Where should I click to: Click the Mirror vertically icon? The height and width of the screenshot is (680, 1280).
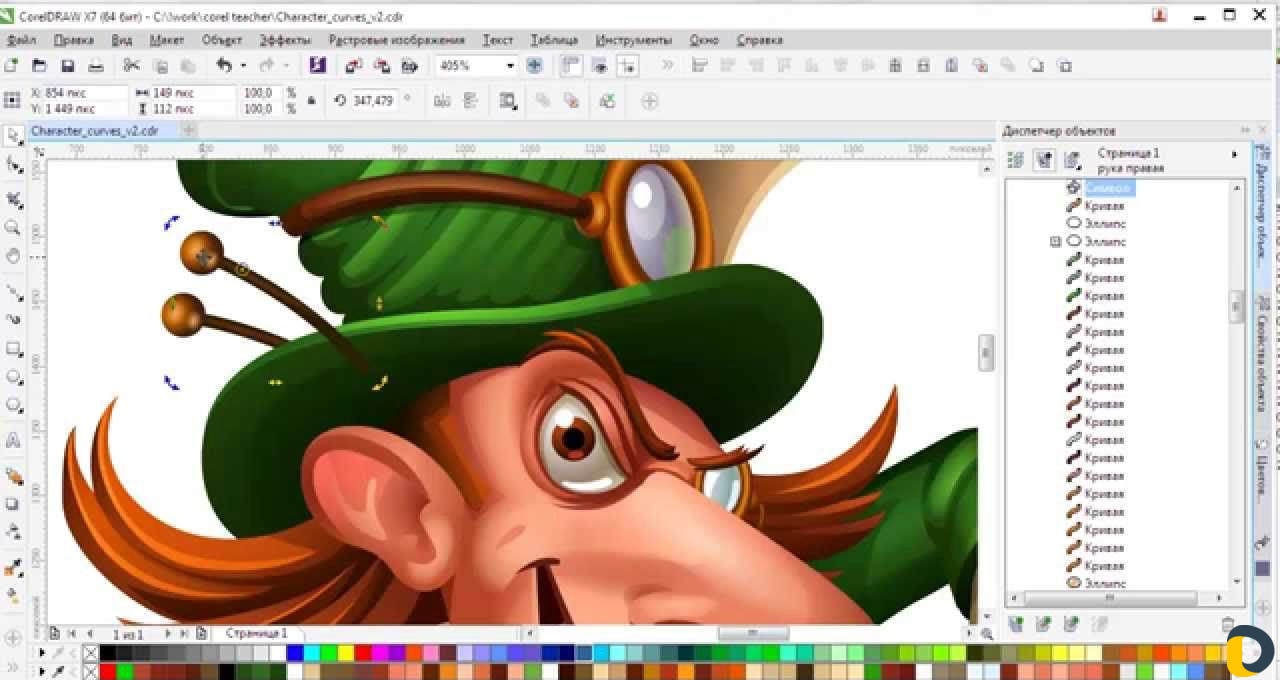click(470, 101)
